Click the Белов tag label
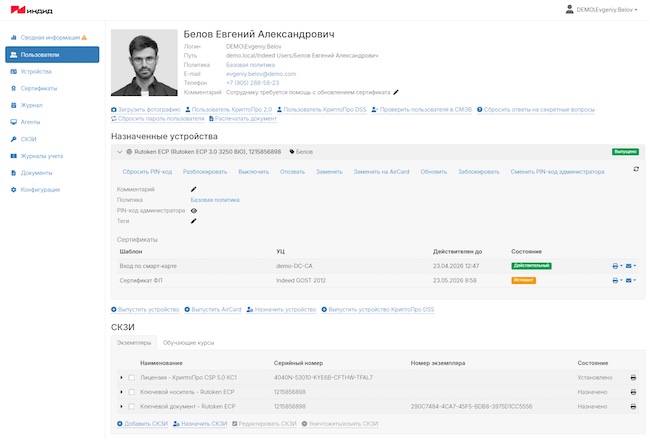The height and width of the screenshot is (439, 650). coord(301,152)
